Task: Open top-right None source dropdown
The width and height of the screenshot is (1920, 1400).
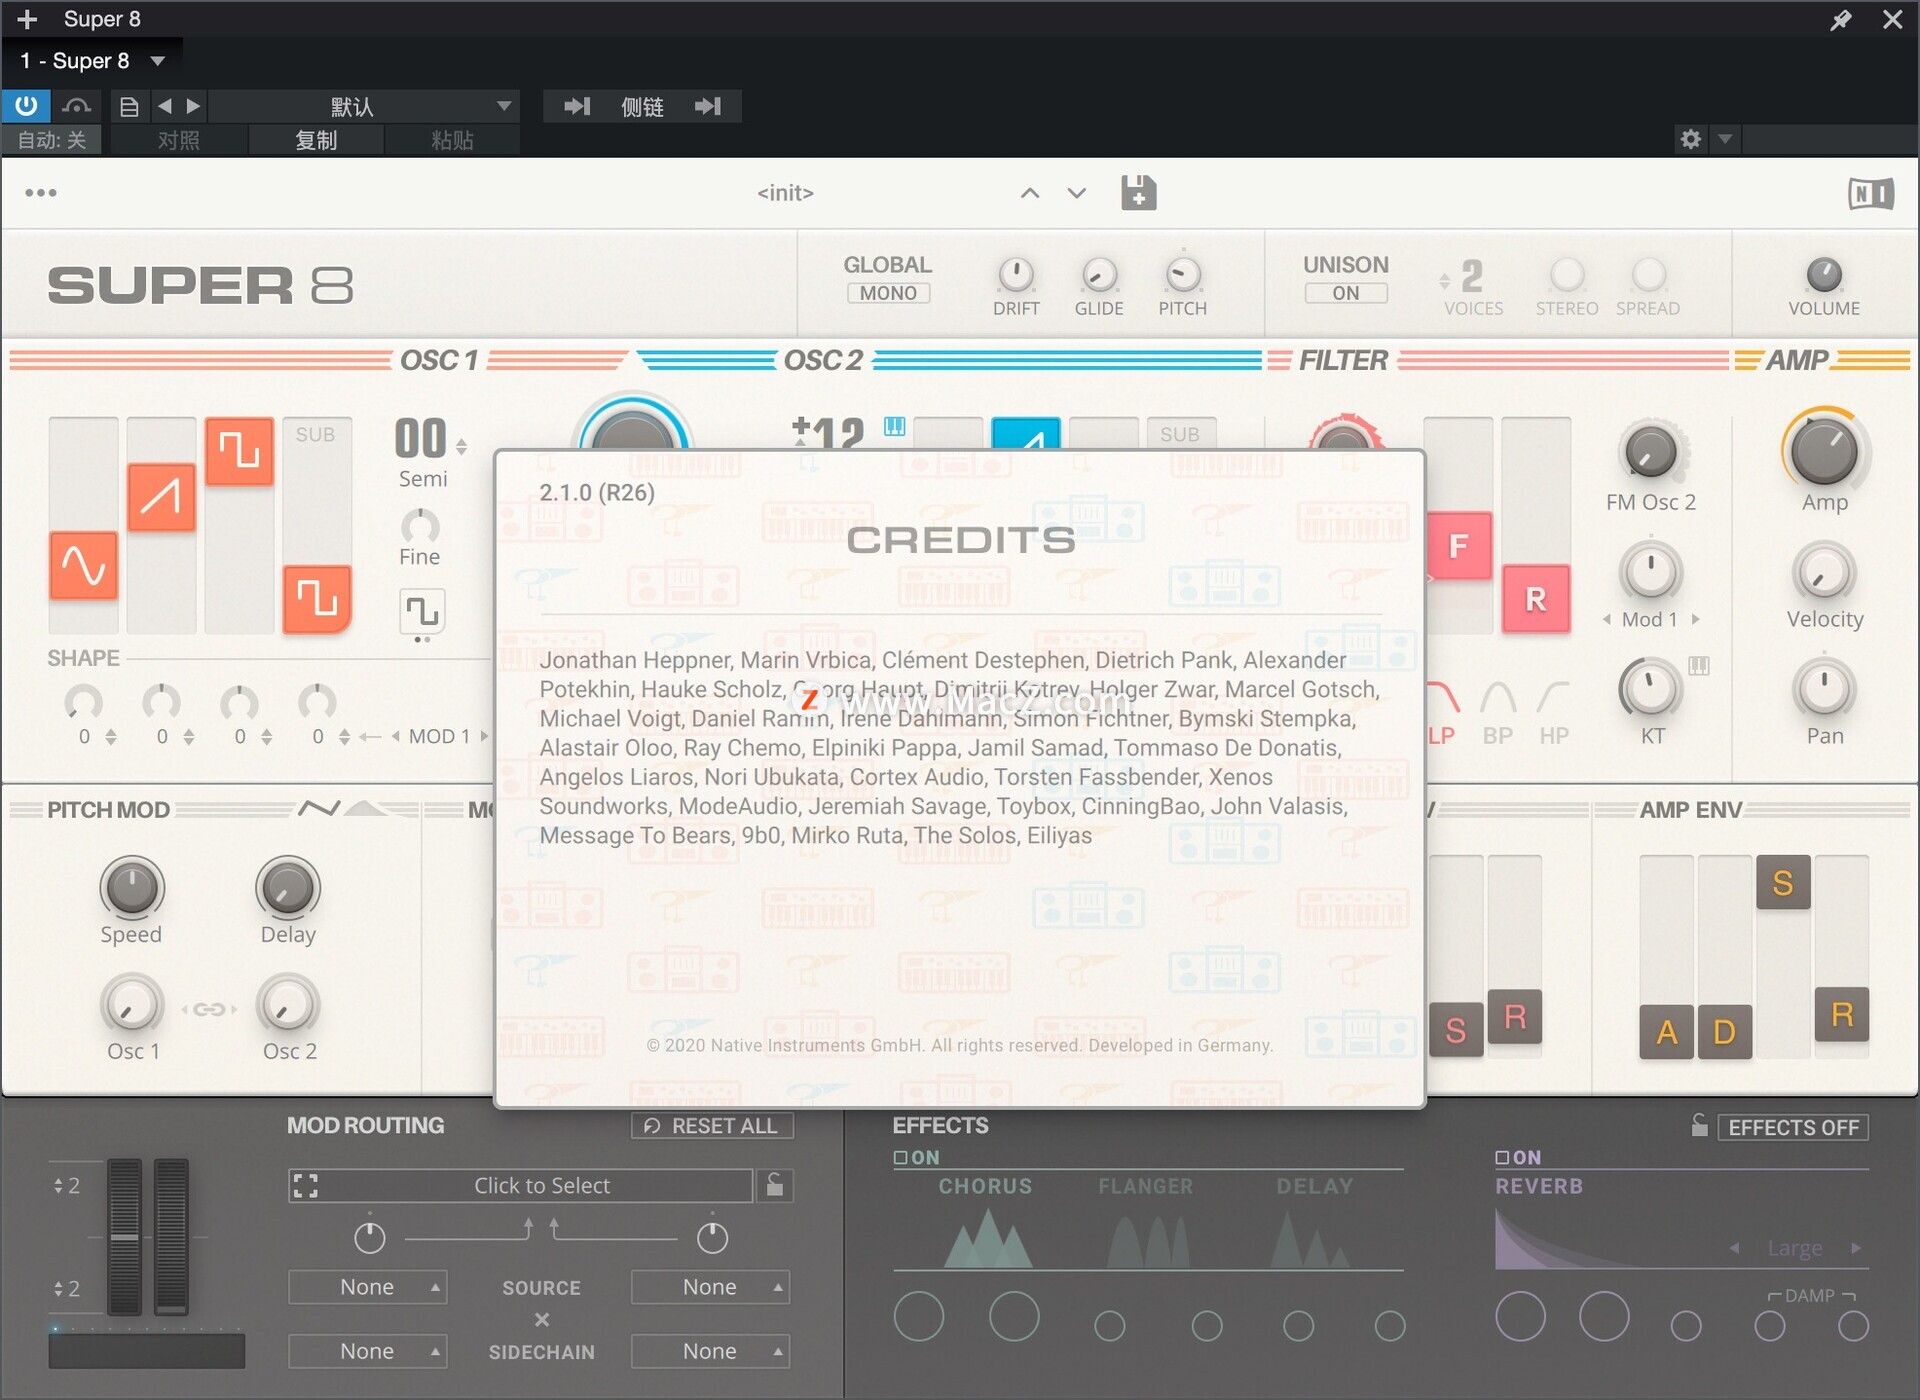Action: [710, 1287]
